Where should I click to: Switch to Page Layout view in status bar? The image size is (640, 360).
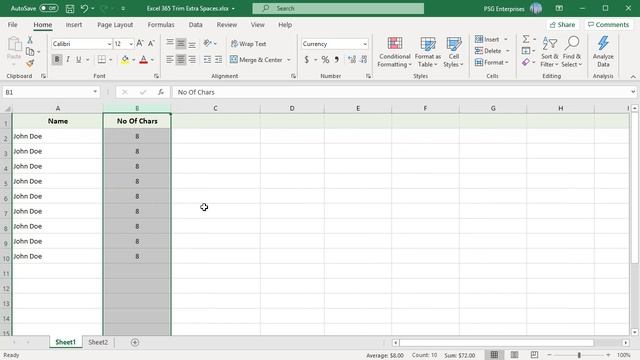coord(514,355)
